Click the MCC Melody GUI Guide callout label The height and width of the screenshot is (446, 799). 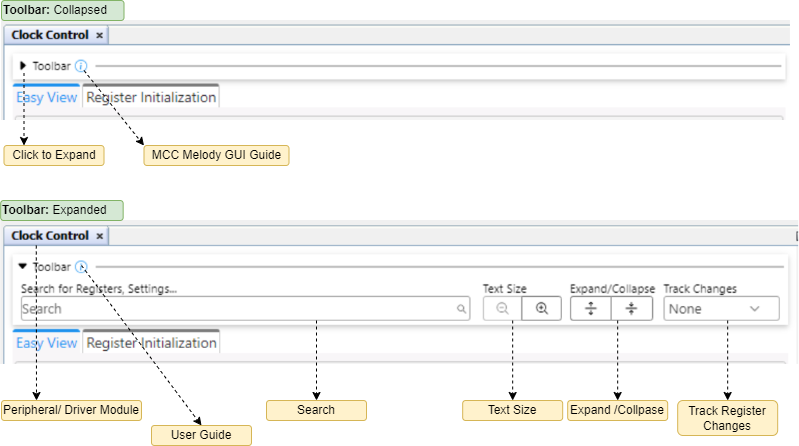(215, 155)
